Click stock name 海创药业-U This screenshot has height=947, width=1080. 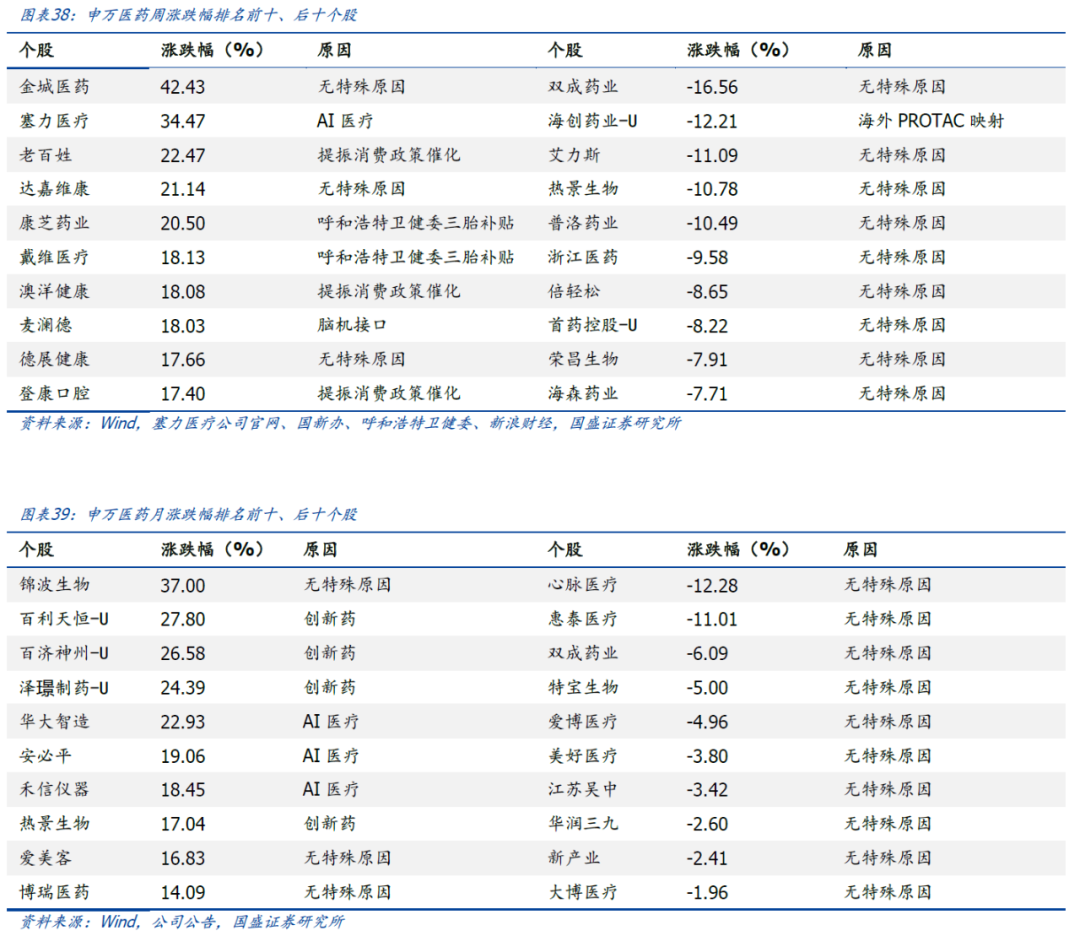[592, 121]
